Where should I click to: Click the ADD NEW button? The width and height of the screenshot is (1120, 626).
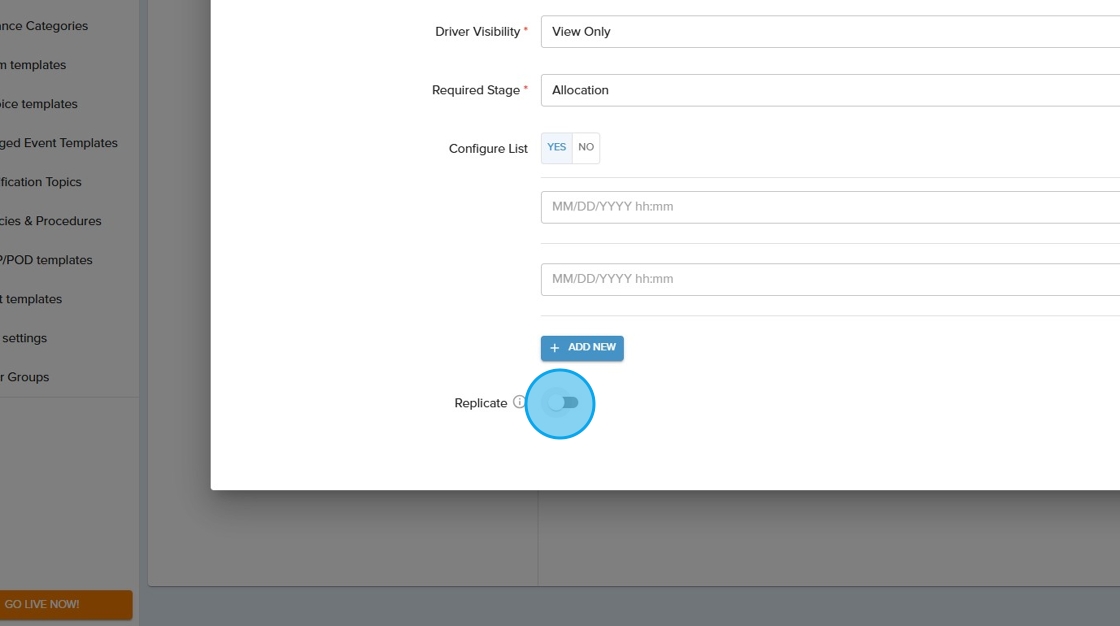pyautogui.click(x=582, y=348)
